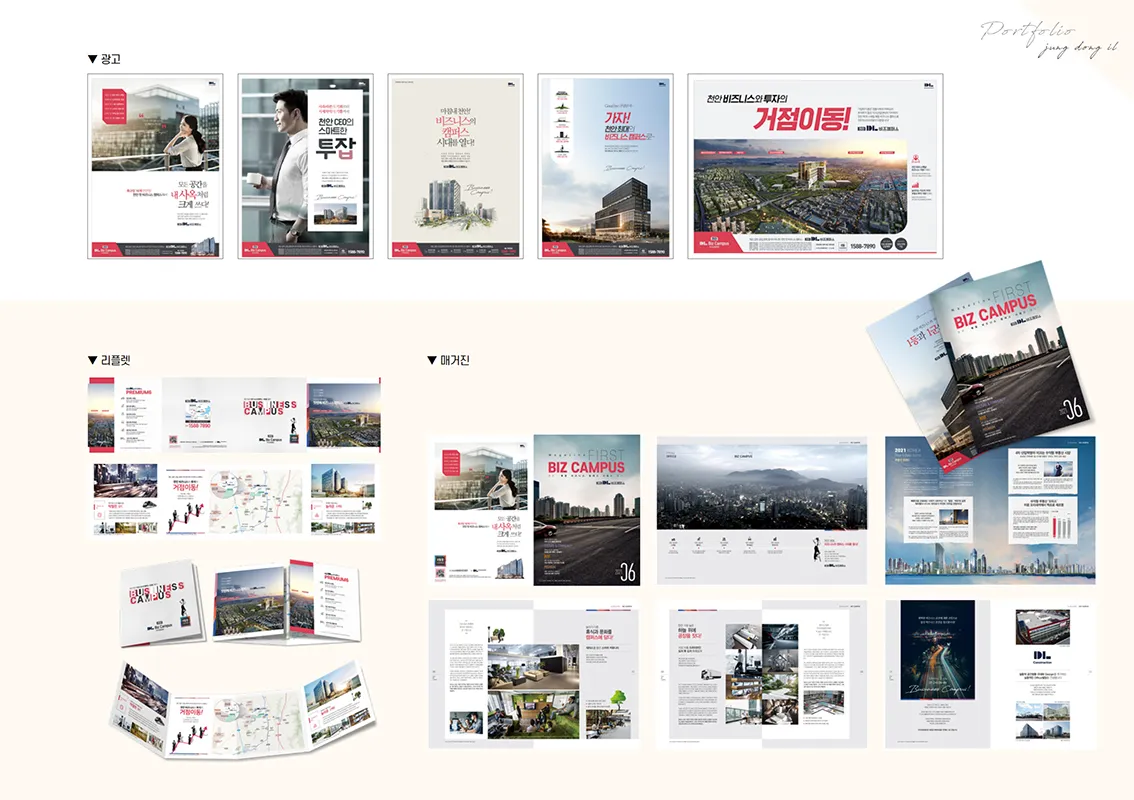Viewport: 1134px width, 800px height.
Task: Open the night highway light trails page
Action: pos(937,658)
